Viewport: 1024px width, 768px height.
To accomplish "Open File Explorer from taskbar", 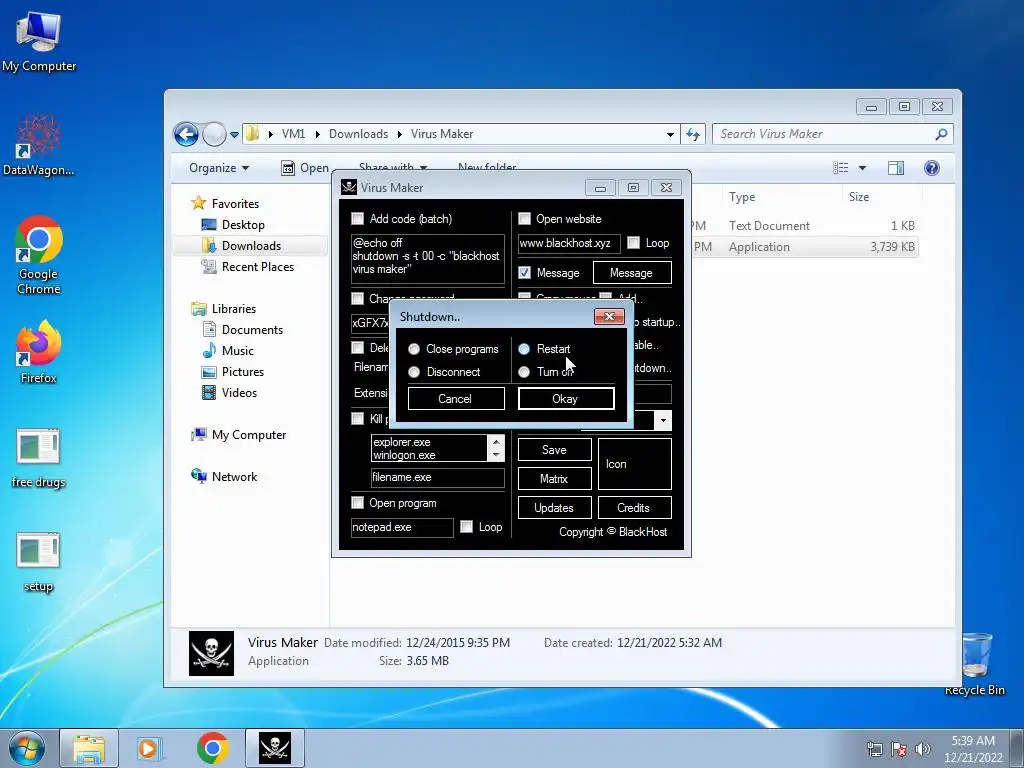I will coord(89,748).
